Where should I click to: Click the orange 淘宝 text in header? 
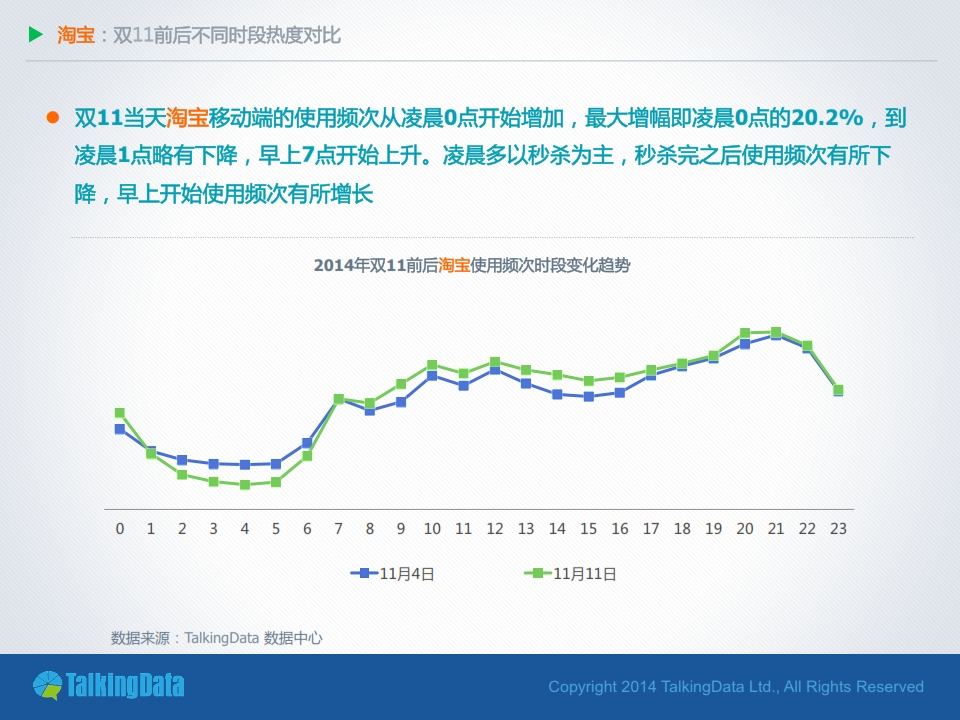point(76,36)
